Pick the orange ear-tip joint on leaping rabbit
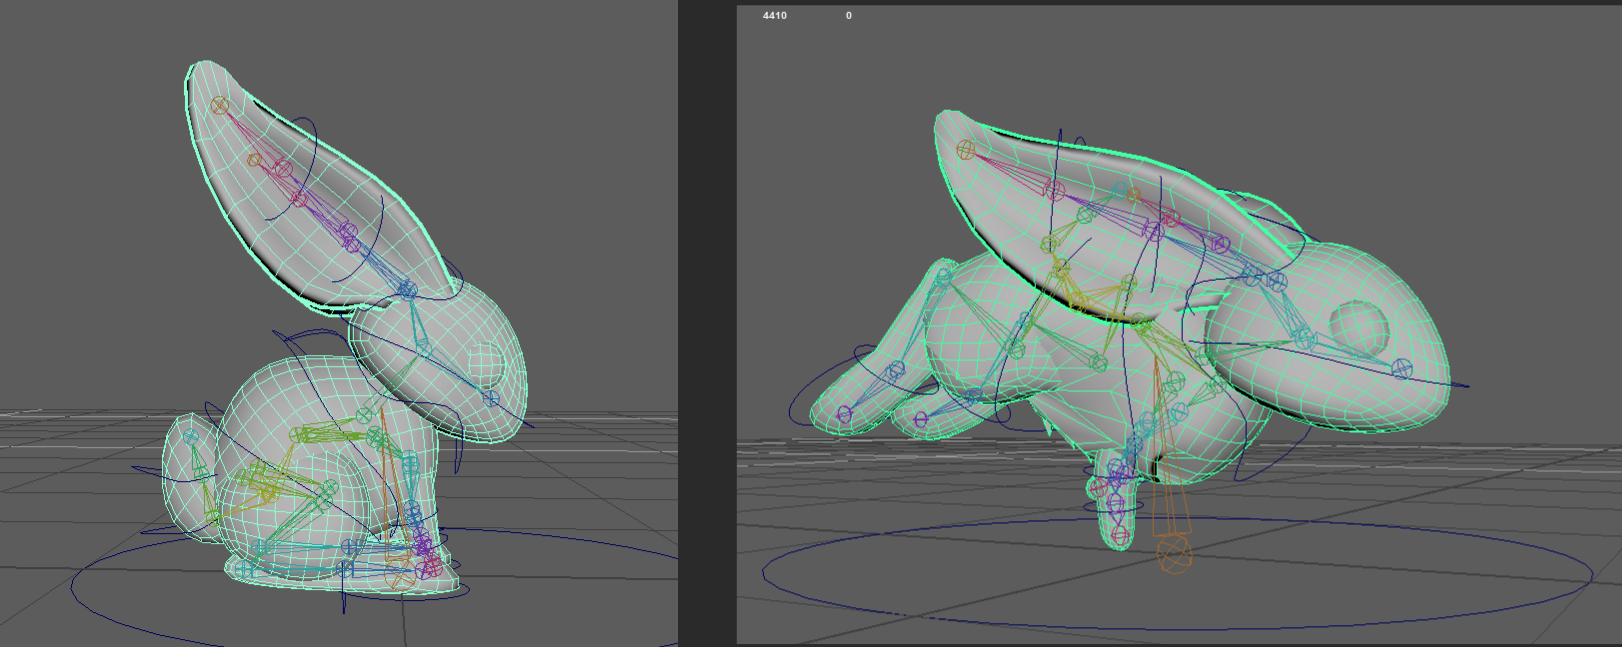Image resolution: width=1622 pixels, height=647 pixels. [x=965, y=150]
